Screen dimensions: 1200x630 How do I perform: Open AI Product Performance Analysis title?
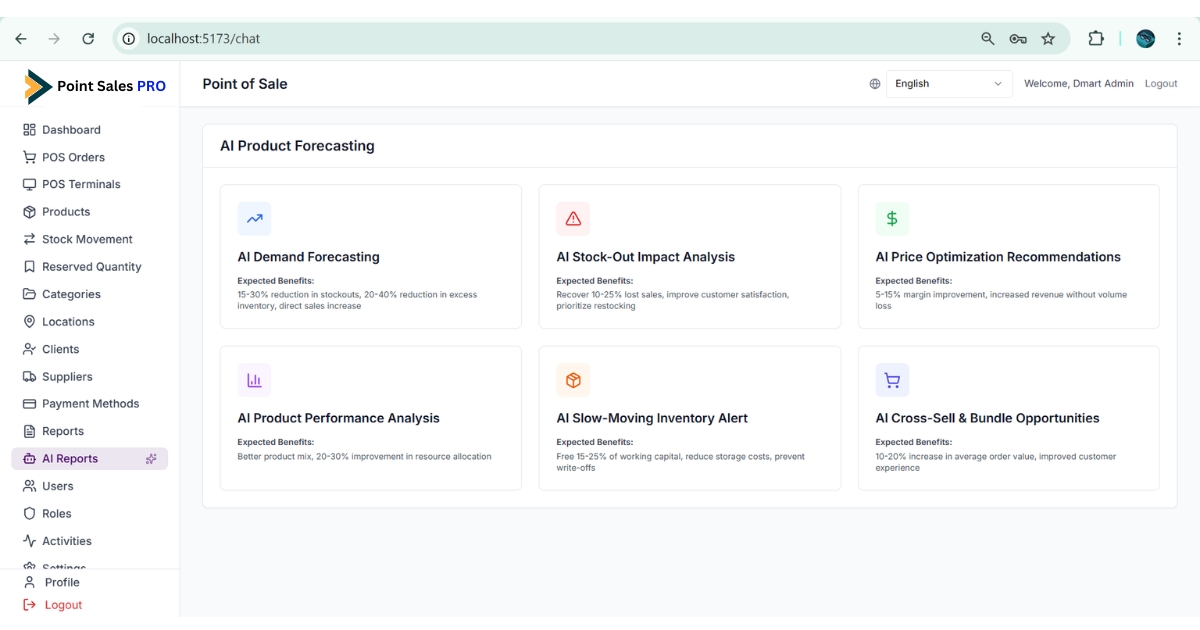(x=338, y=418)
